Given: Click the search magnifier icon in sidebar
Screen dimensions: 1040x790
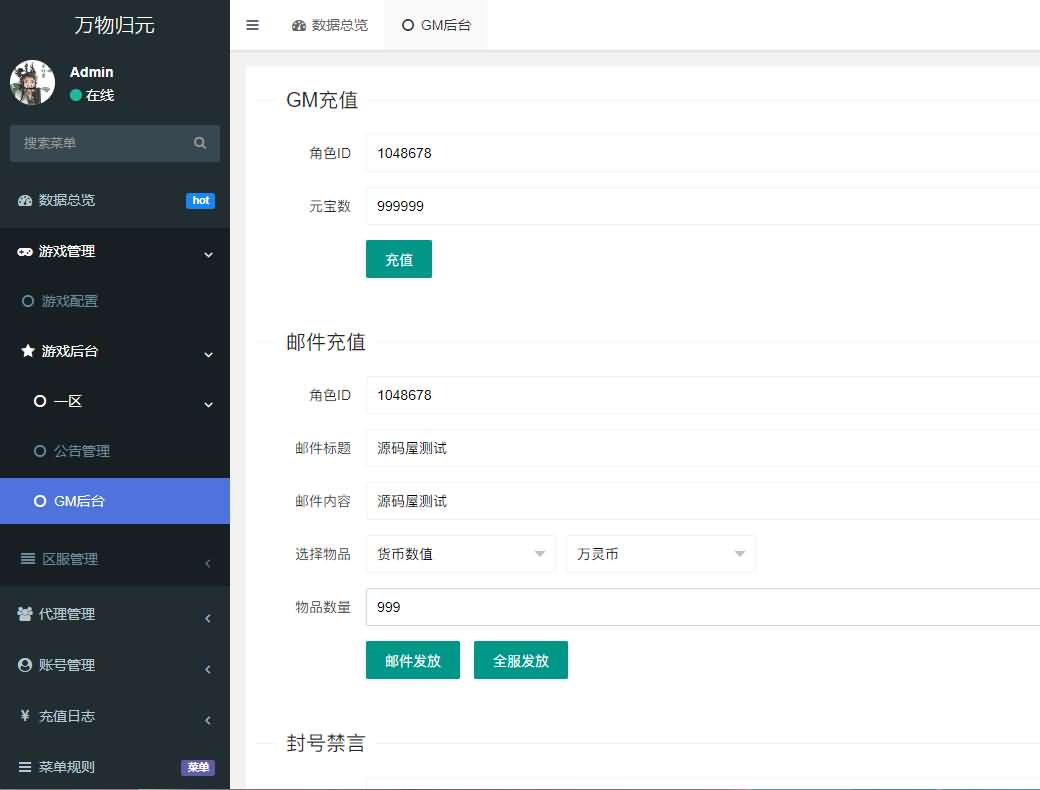Looking at the screenshot, I should pos(200,143).
